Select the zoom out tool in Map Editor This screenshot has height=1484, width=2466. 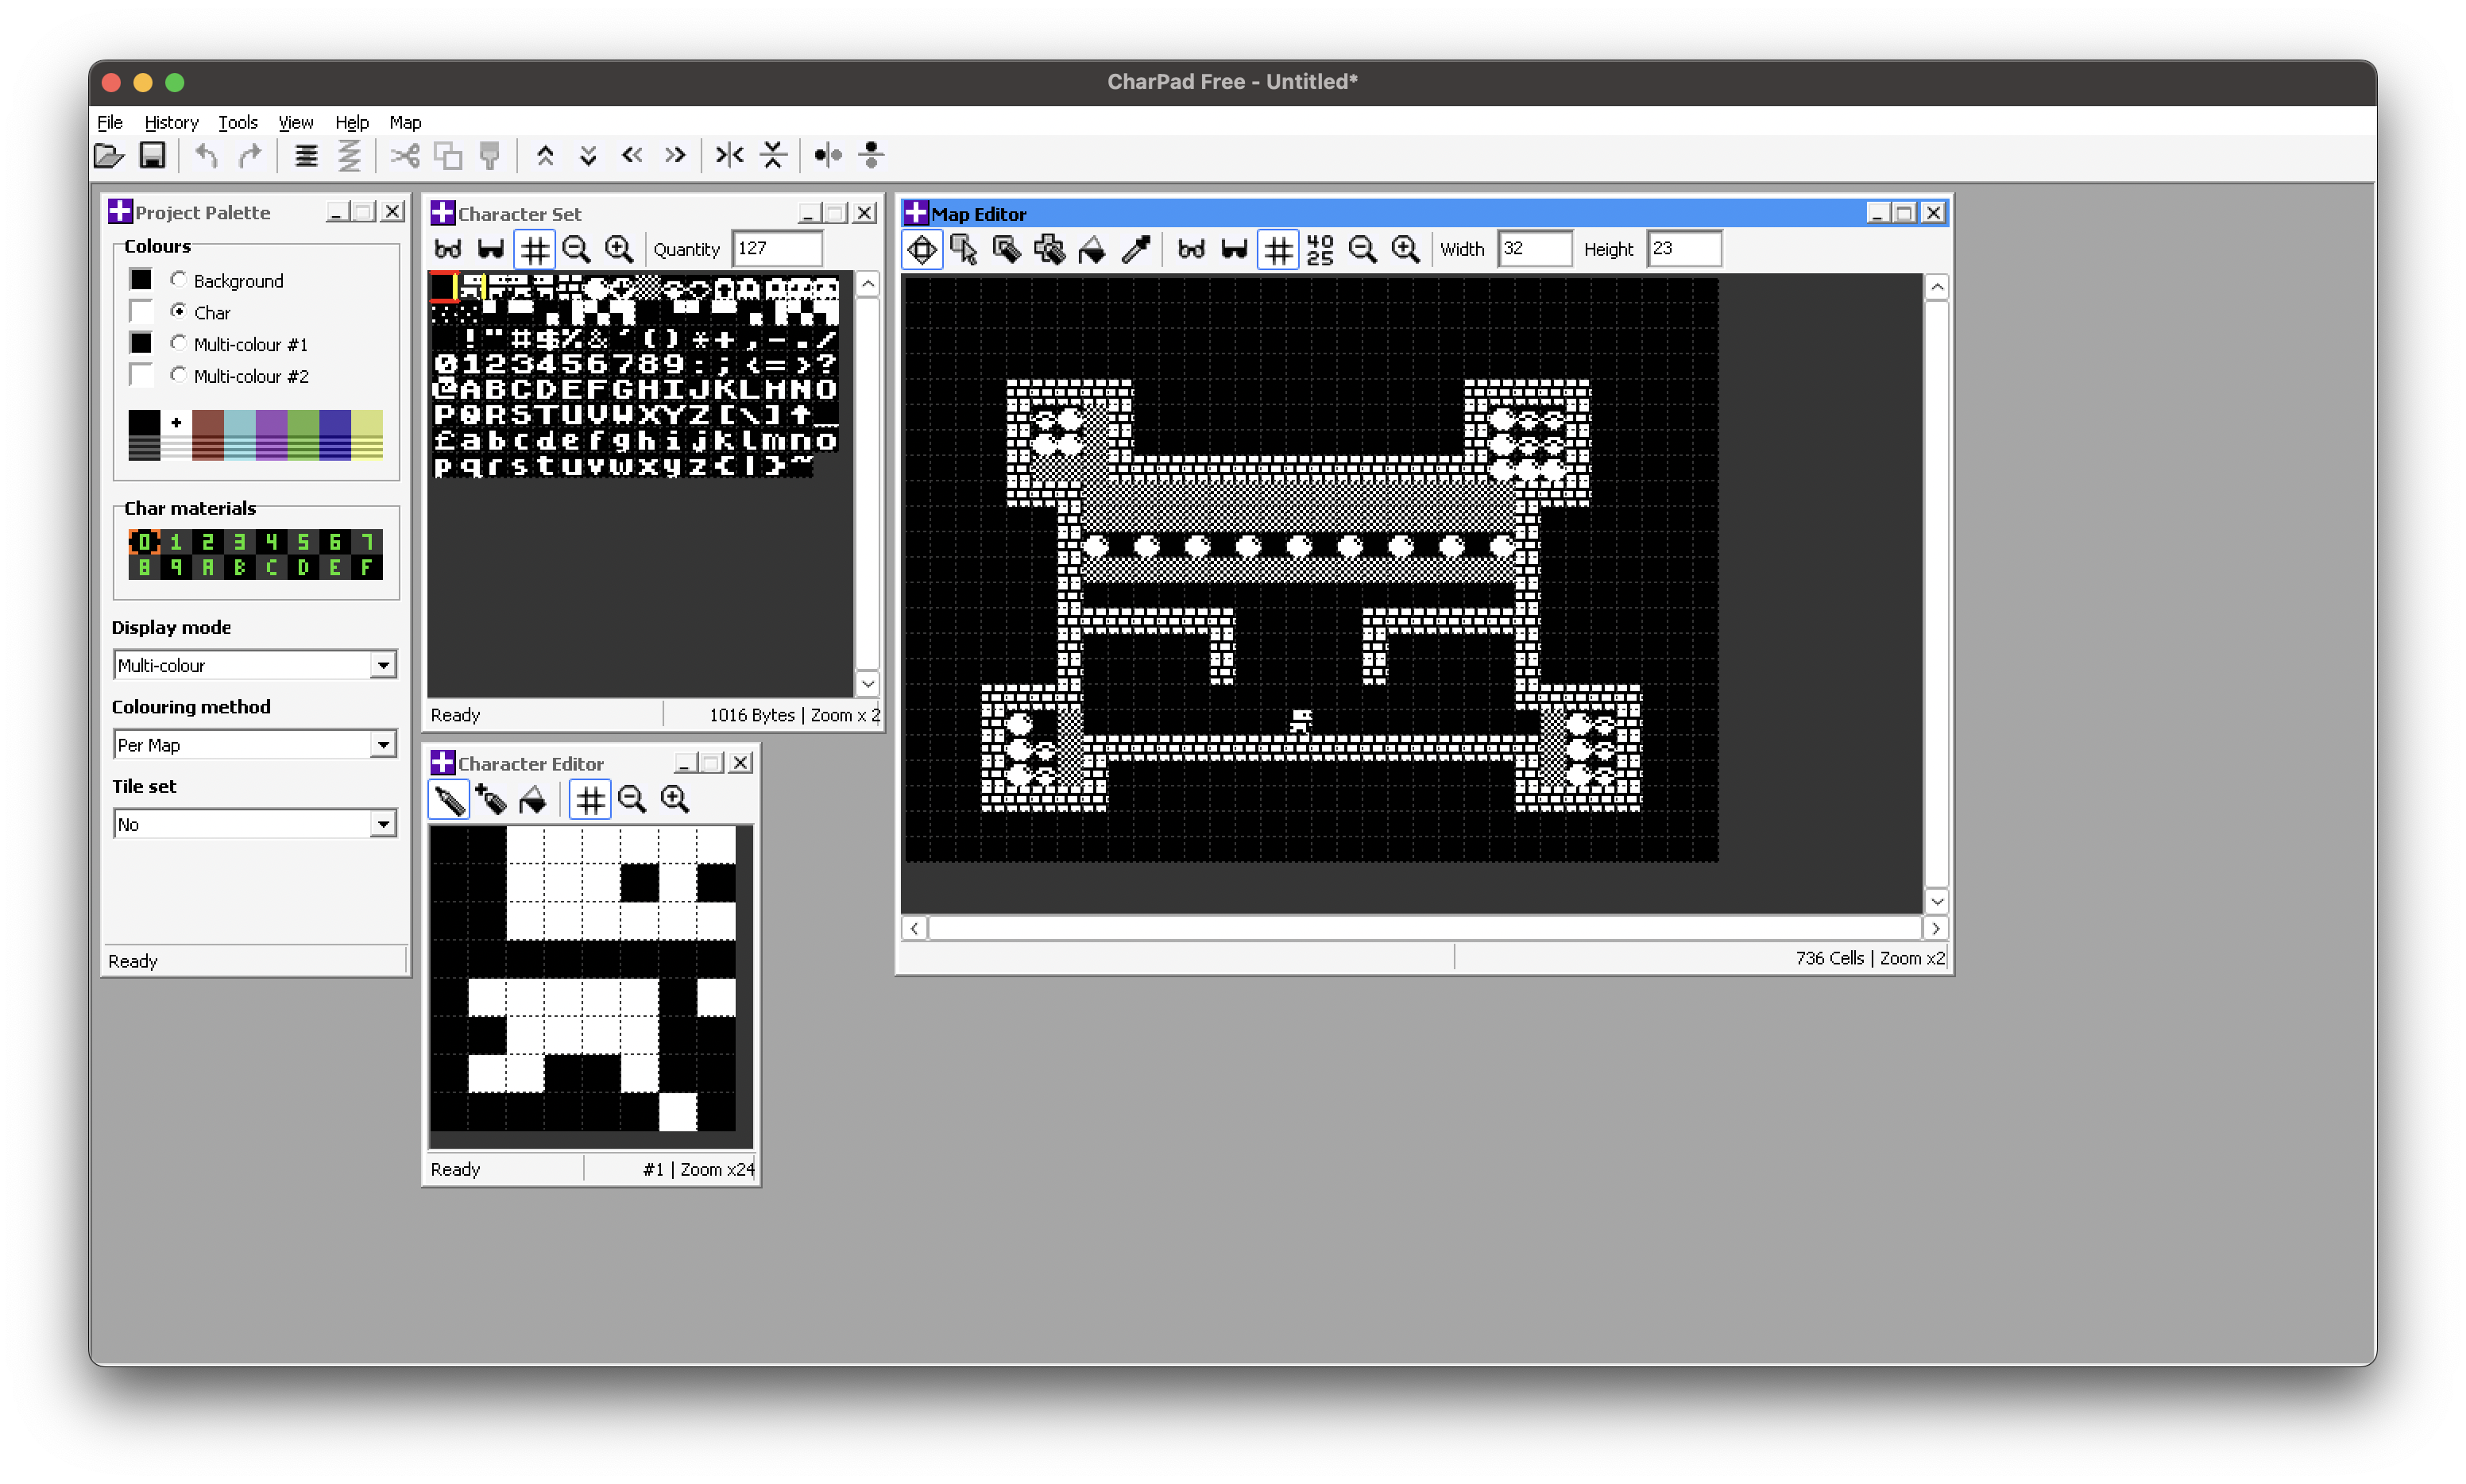1365,248
